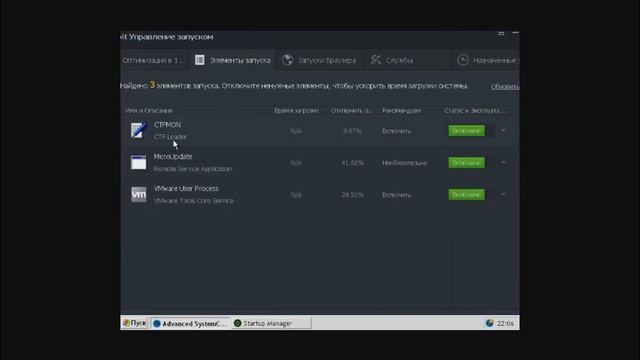Click the Необязательно recommendation for MicroUpdate
Viewport: 640px width, 360px height.
point(405,163)
